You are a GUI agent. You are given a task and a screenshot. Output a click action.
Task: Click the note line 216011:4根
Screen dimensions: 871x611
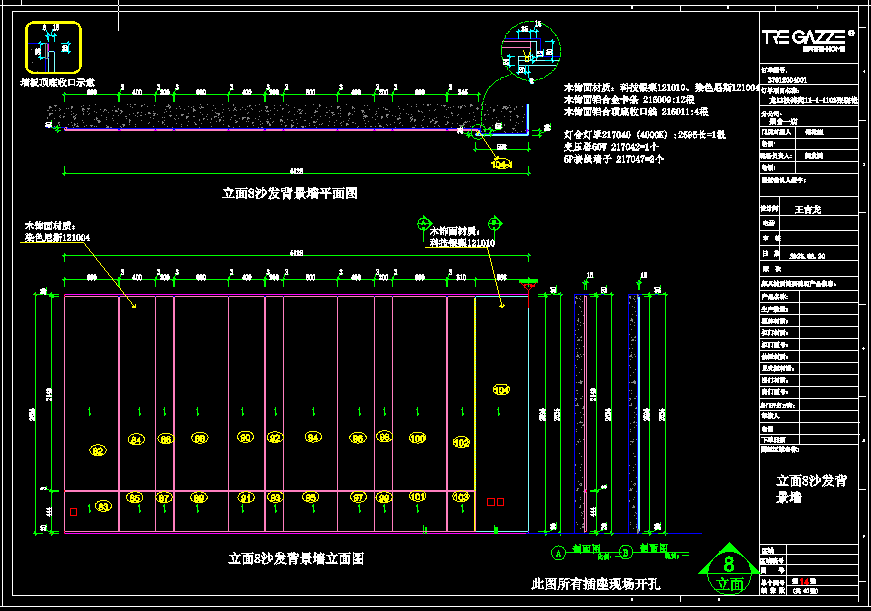point(636,112)
